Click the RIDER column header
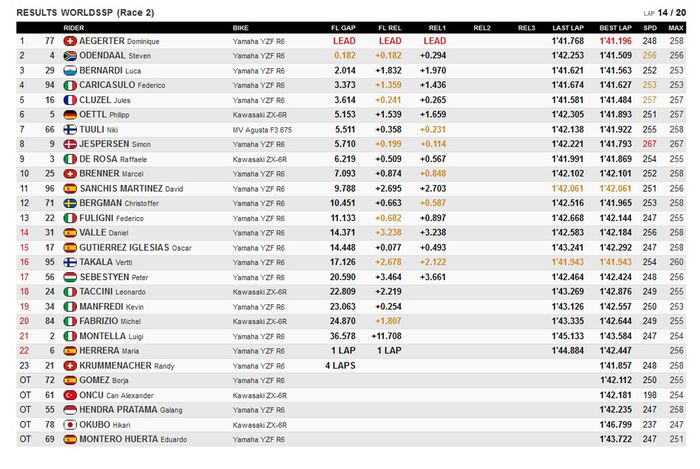 pos(74,28)
